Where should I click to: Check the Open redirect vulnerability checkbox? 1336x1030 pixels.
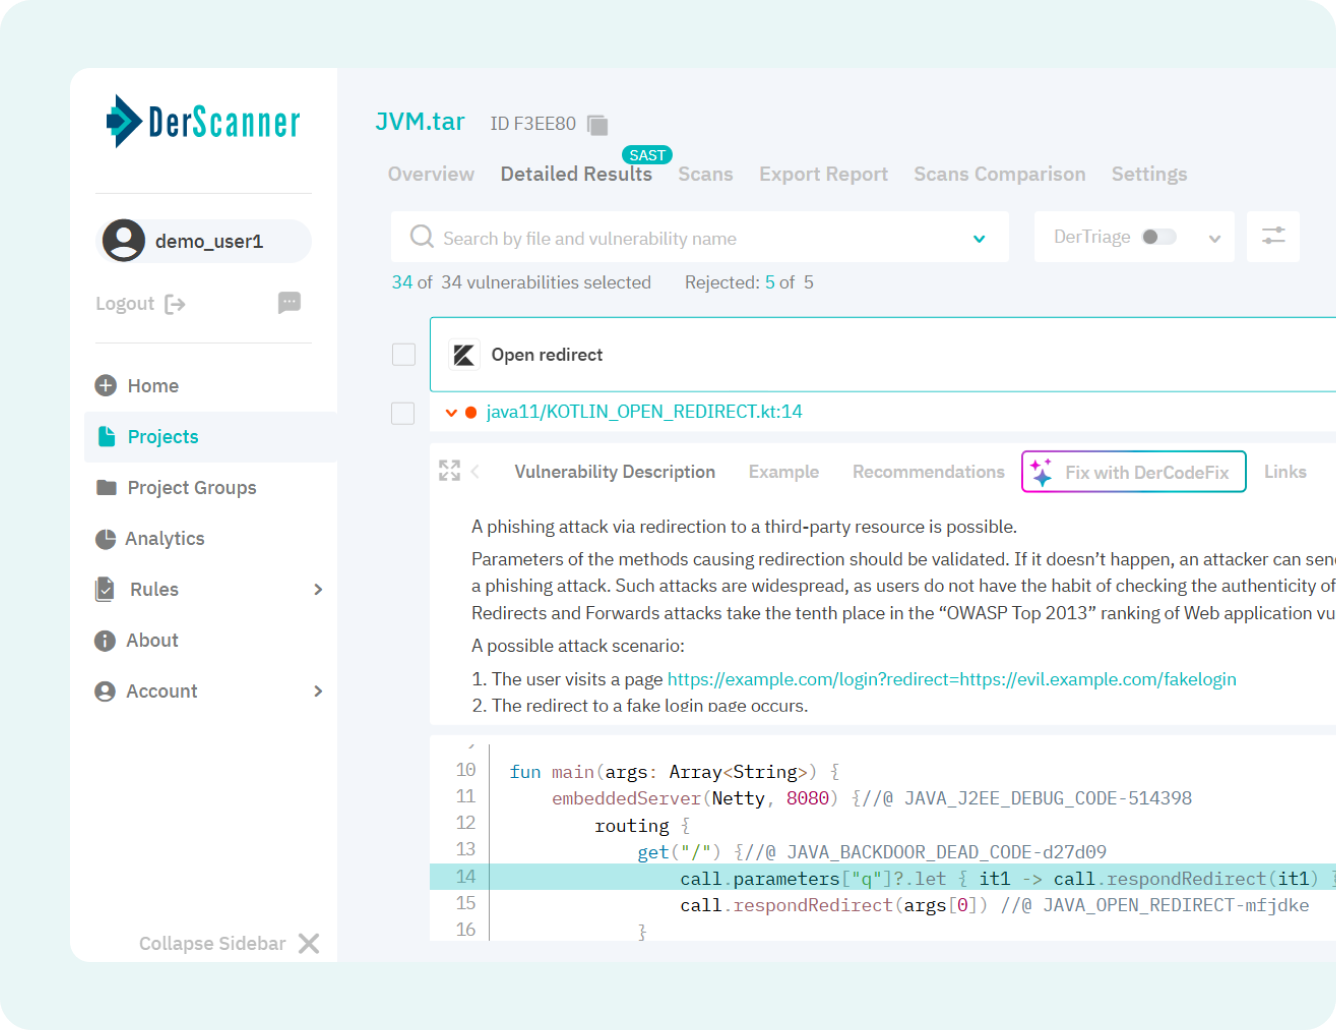[x=403, y=354]
